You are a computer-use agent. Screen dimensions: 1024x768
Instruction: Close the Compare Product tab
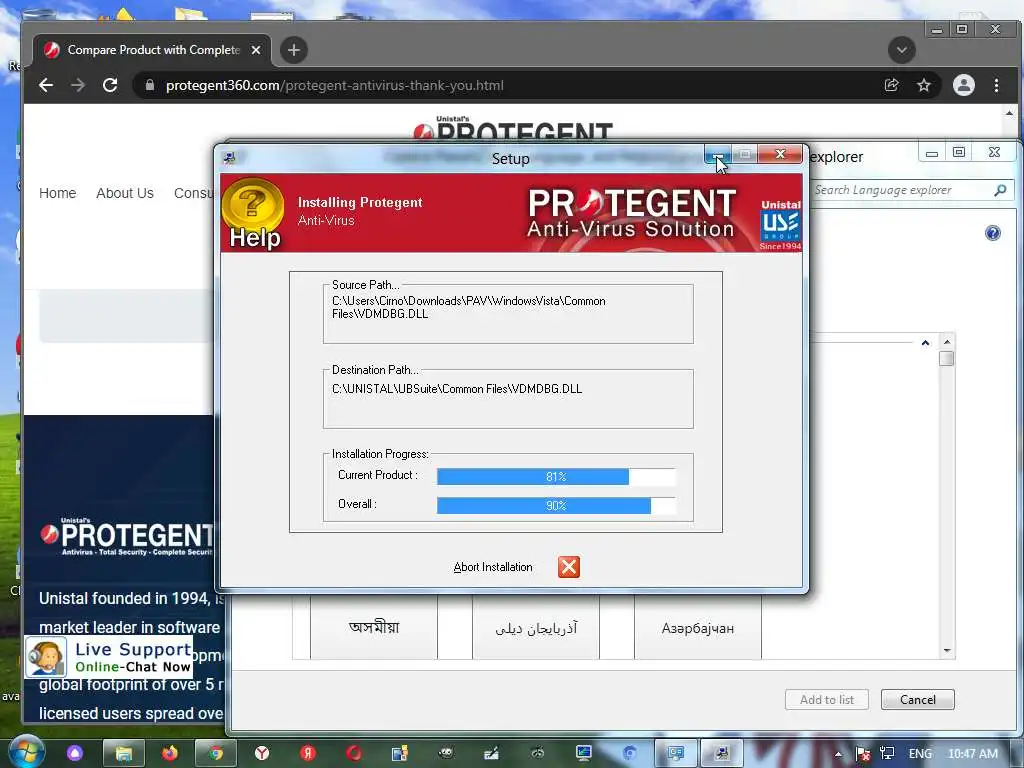pos(256,50)
